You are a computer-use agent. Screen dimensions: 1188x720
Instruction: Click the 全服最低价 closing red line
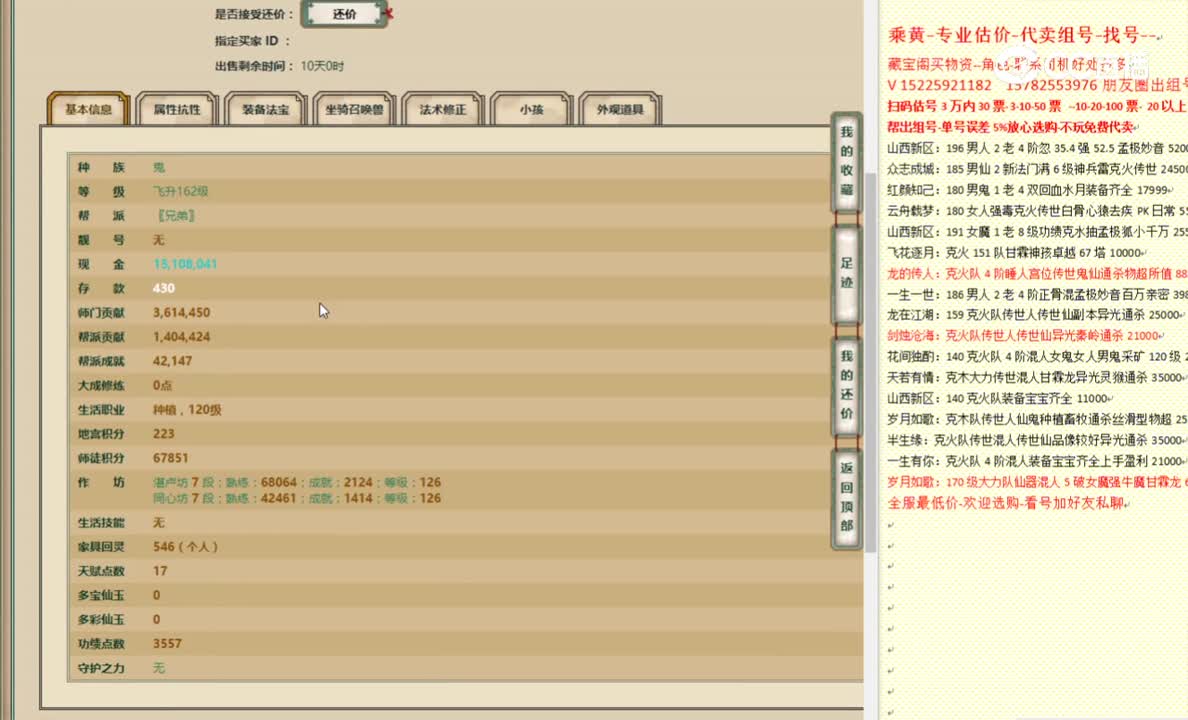1007,502
